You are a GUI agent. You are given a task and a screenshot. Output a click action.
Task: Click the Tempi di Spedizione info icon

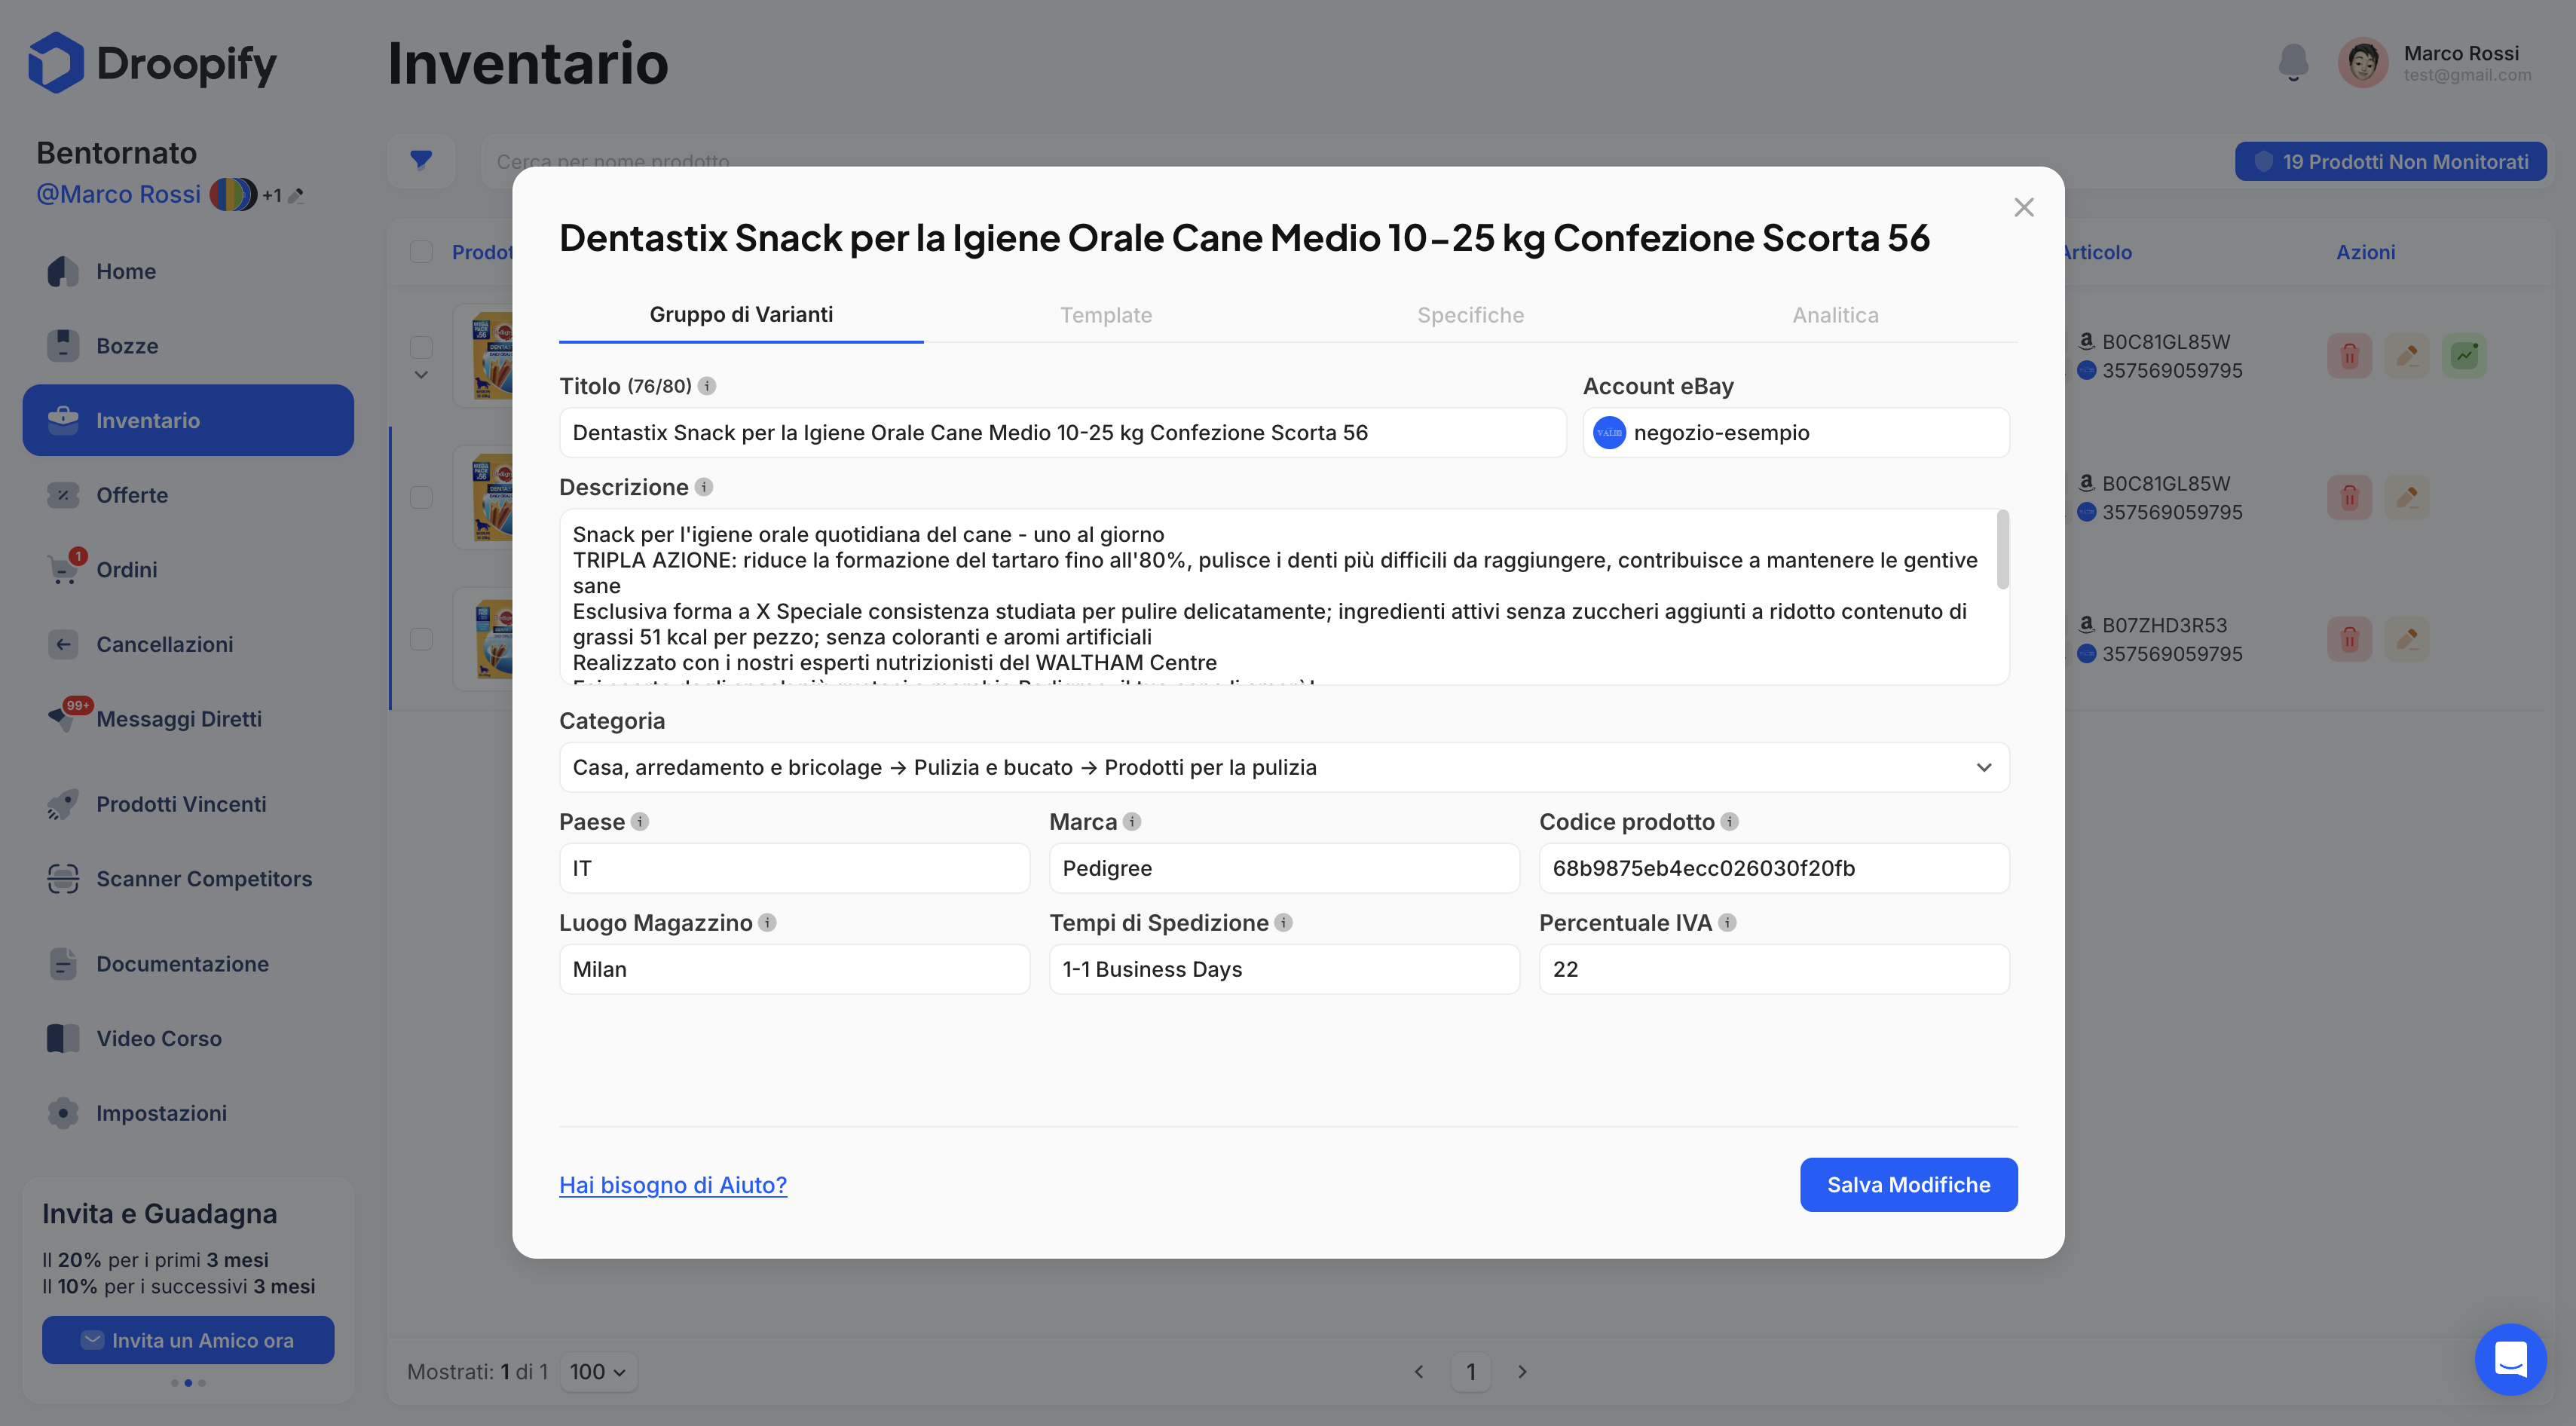coord(1284,923)
